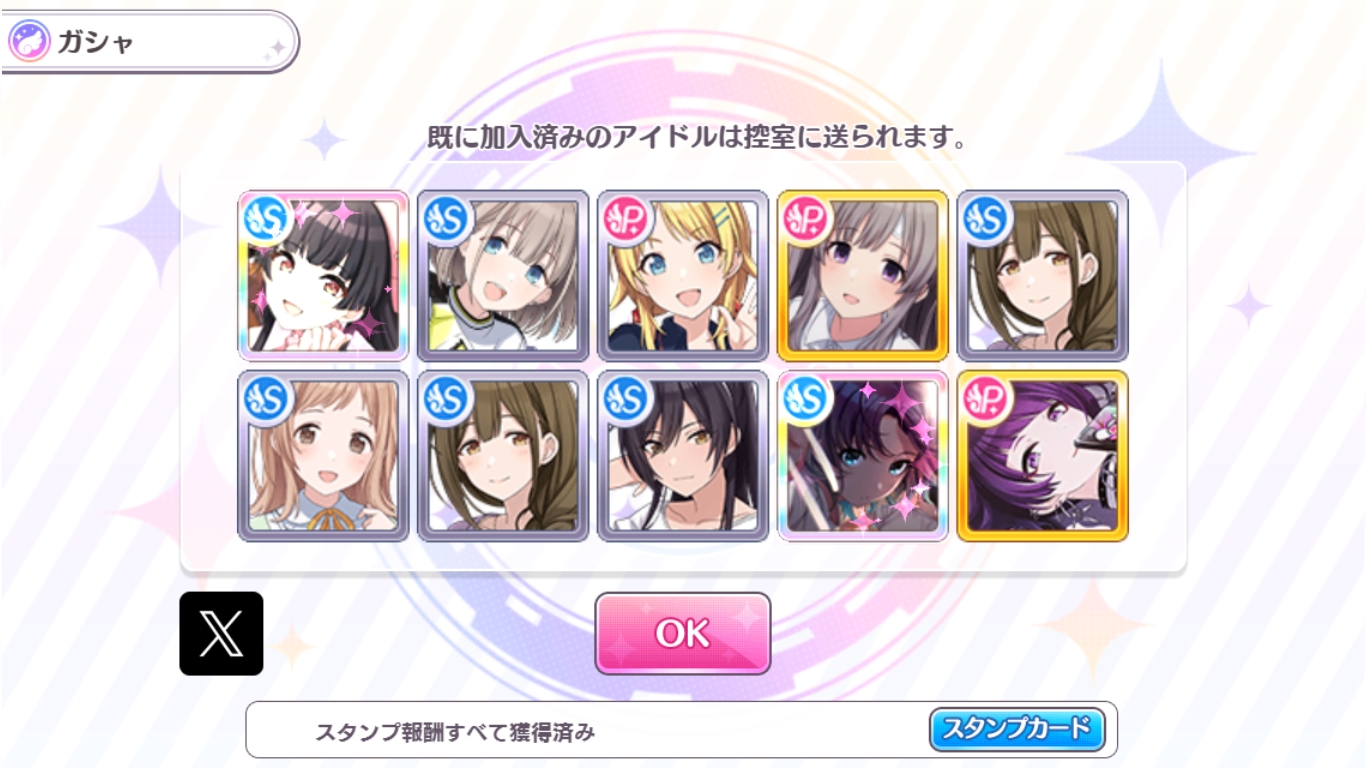Select the black-haired idol with pink sparkles
Viewport: 1366px width, 768px height.
coord(323,275)
